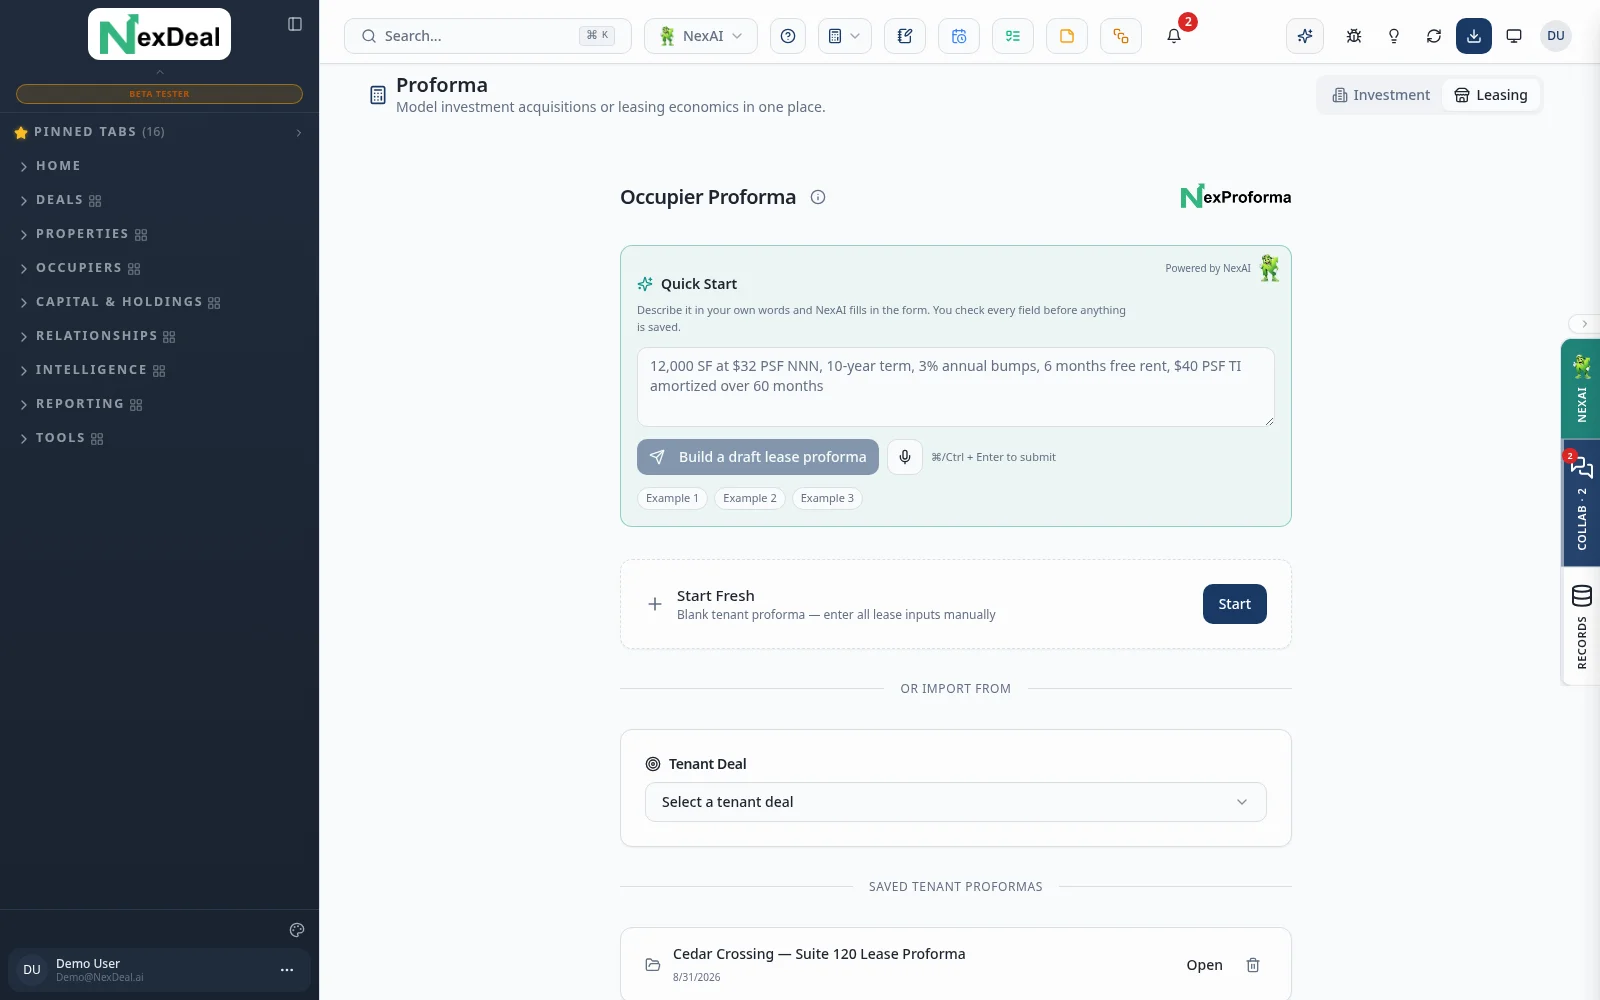Open the Select a tenant deal dropdown

[x=956, y=802]
